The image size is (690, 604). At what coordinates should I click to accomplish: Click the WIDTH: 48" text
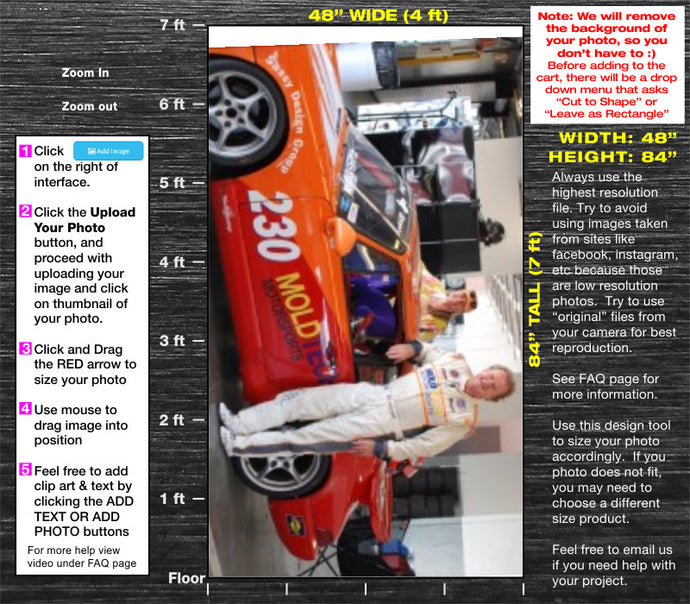tap(618, 138)
